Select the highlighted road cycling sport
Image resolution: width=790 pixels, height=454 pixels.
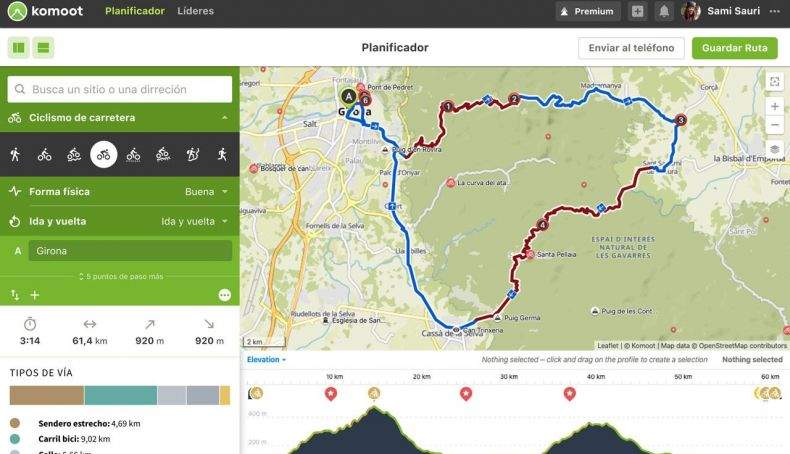(x=104, y=154)
